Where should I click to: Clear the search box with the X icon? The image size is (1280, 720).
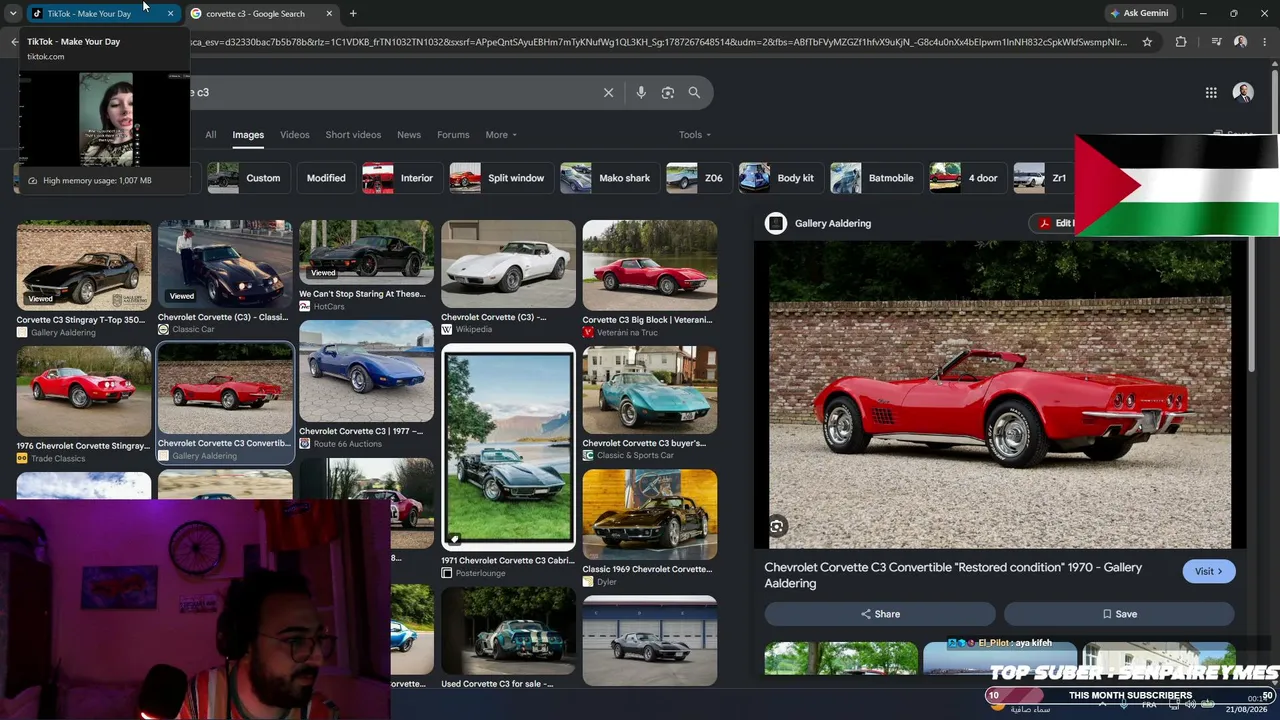[608, 92]
